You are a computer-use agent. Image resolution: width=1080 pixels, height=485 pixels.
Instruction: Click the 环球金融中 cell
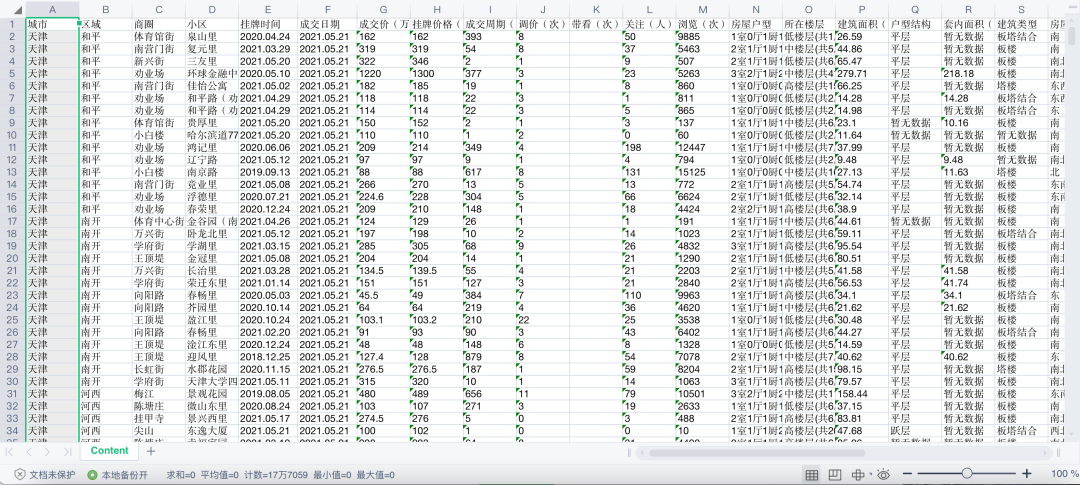tap(211, 74)
